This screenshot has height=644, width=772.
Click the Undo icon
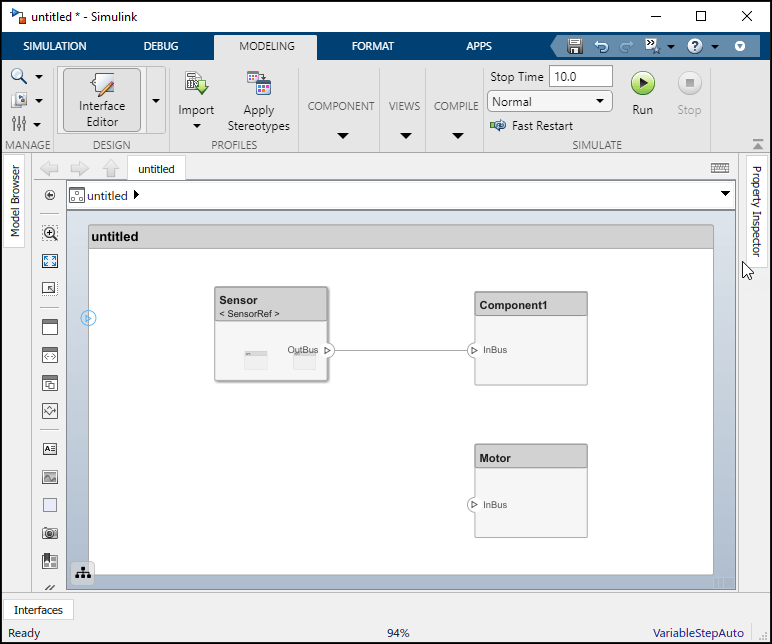[x=601, y=47]
